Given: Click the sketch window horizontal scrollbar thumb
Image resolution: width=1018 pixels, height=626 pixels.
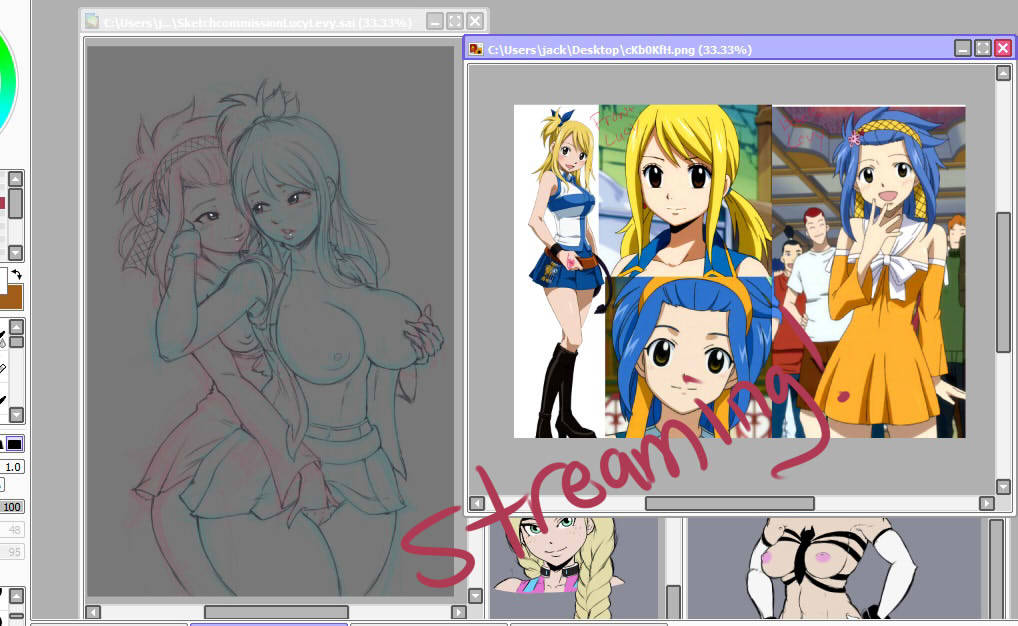Looking at the screenshot, I should [277, 612].
